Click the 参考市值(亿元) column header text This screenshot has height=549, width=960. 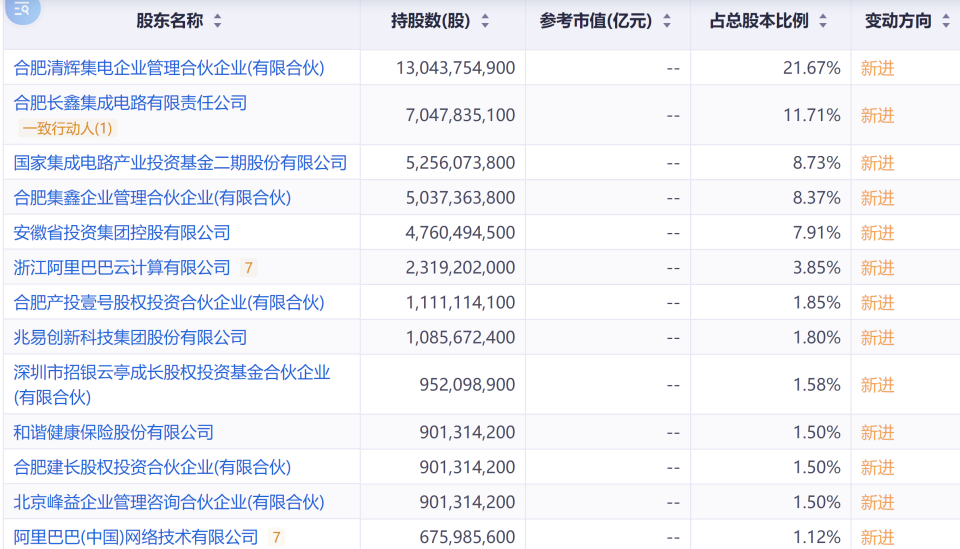click(596, 21)
